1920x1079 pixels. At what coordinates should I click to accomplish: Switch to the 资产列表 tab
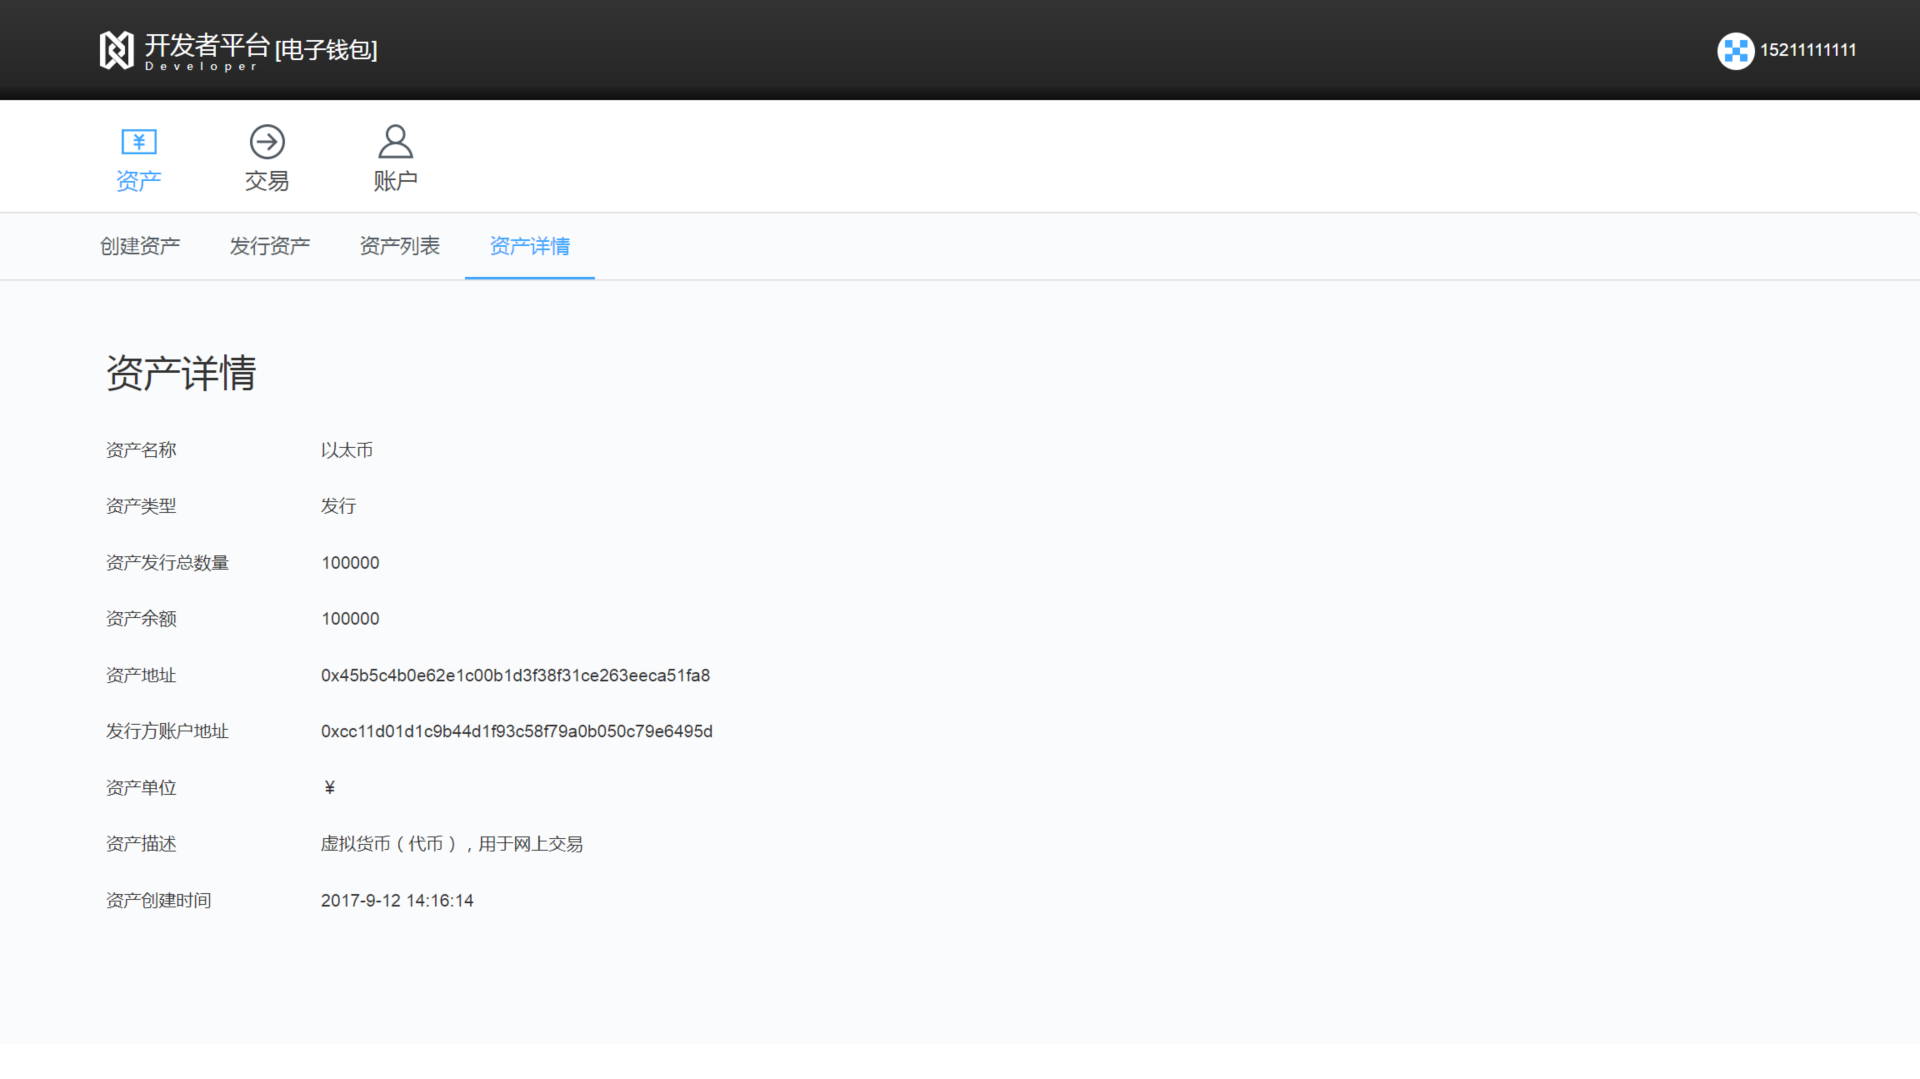pos(400,246)
